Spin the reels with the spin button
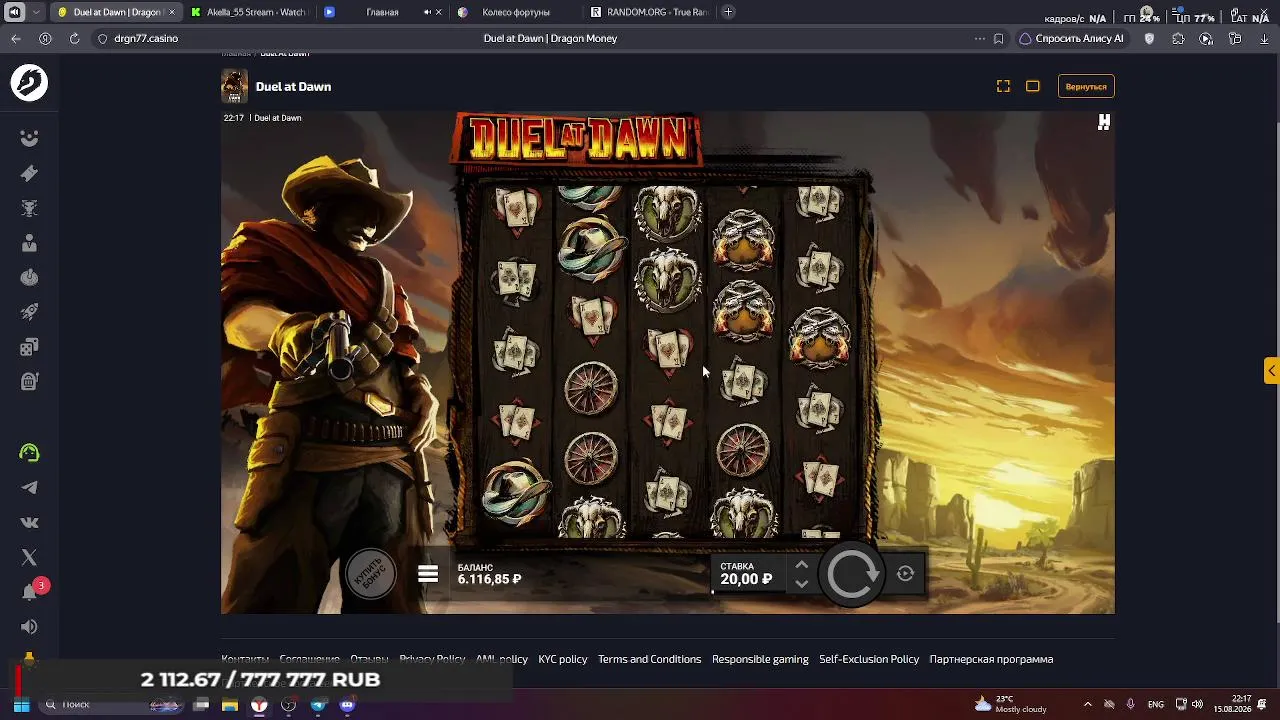The height and width of the screenshot is (720, 1280). pos(852,573)
